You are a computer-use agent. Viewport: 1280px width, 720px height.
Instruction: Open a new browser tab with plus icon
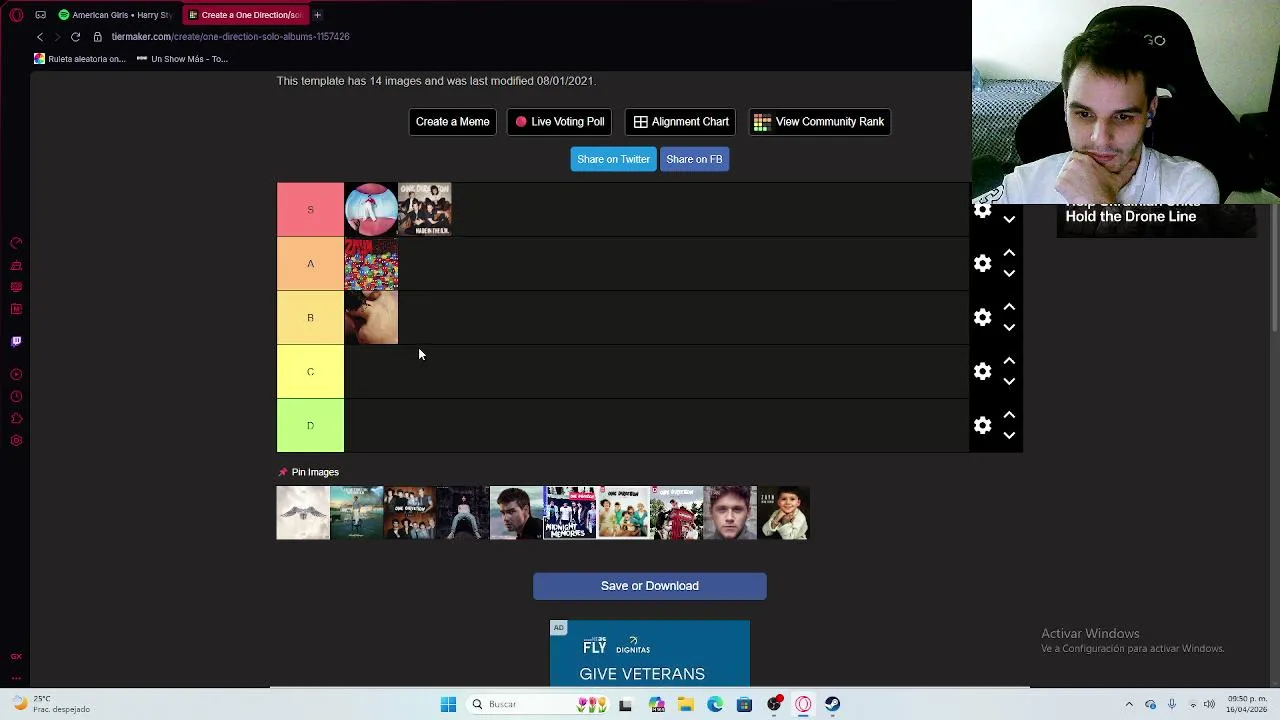coord(317,15)
